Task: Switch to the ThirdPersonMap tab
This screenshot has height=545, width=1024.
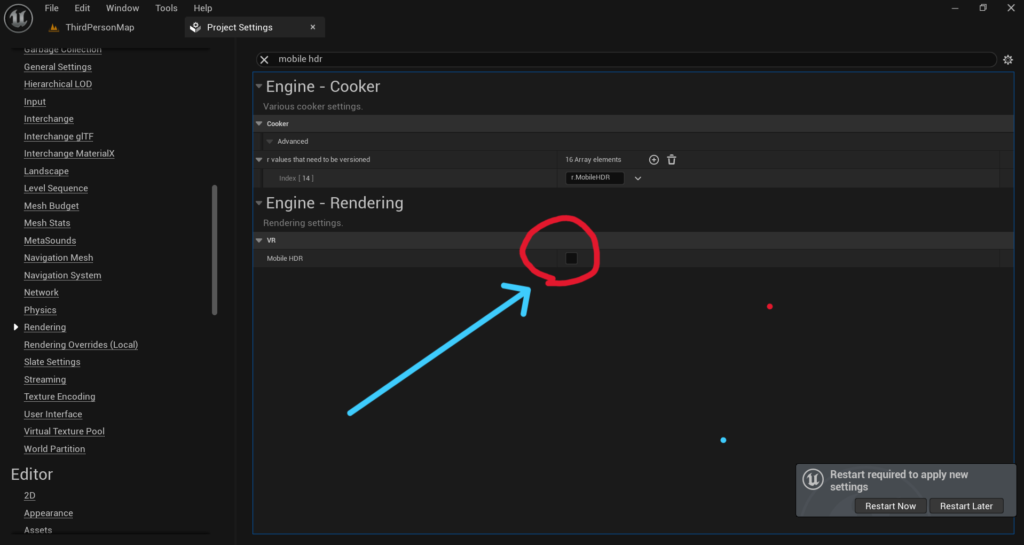Action: coord(100,27)
